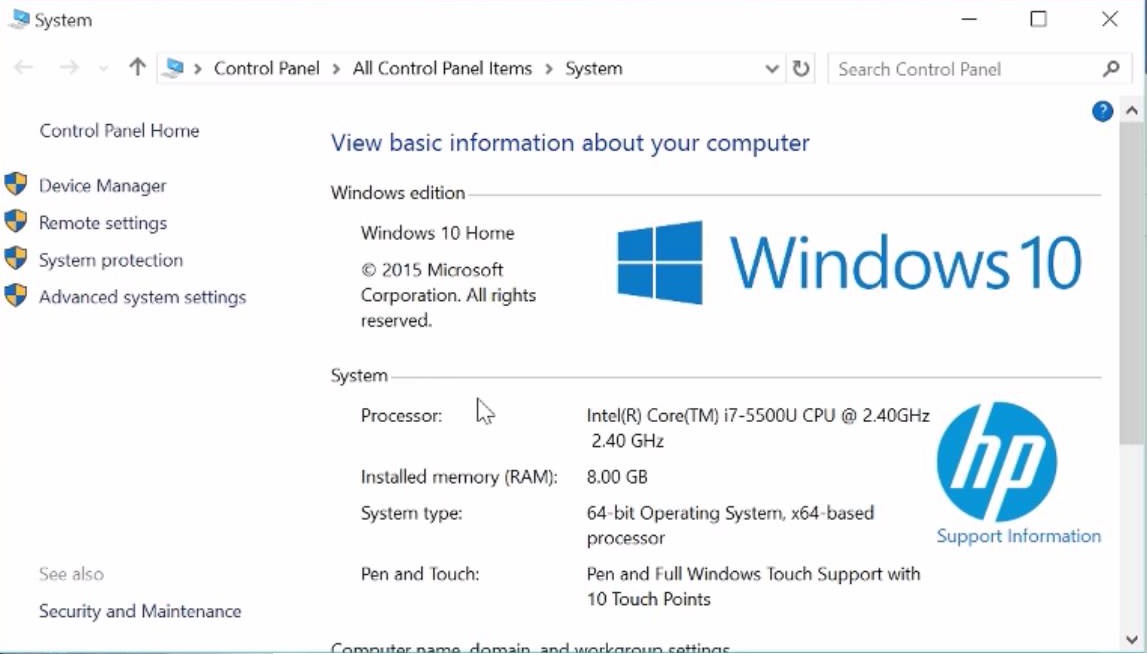Click the computer icon in the address bar
This screenshot has height=654, width=1147.
[x=173, y=68]
